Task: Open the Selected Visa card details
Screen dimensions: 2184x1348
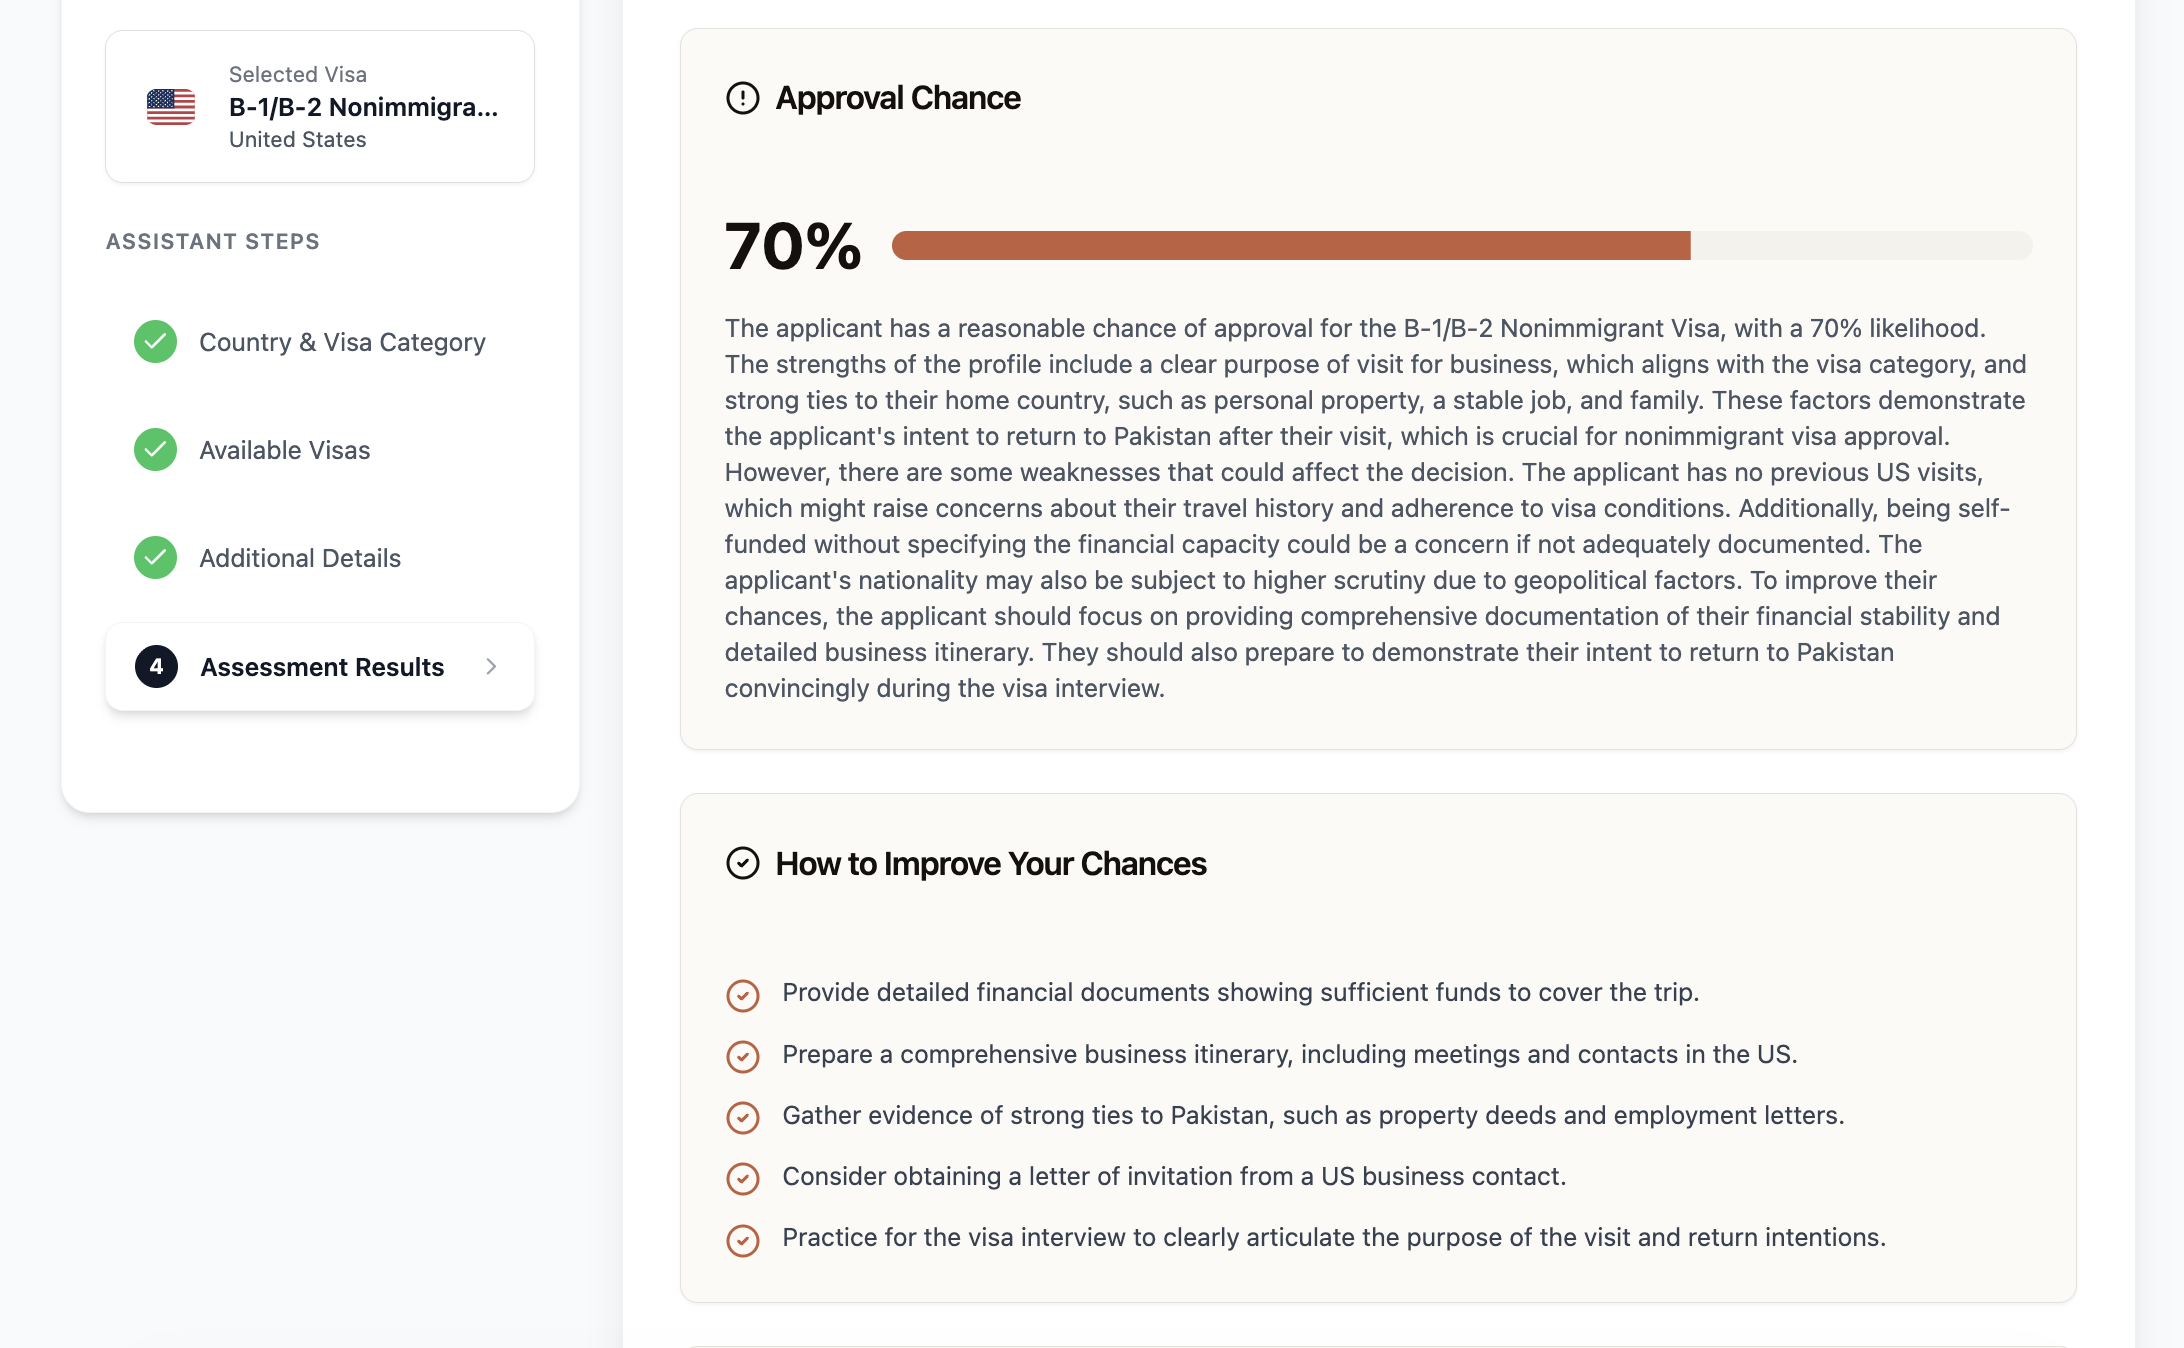Action: (319, 106)
